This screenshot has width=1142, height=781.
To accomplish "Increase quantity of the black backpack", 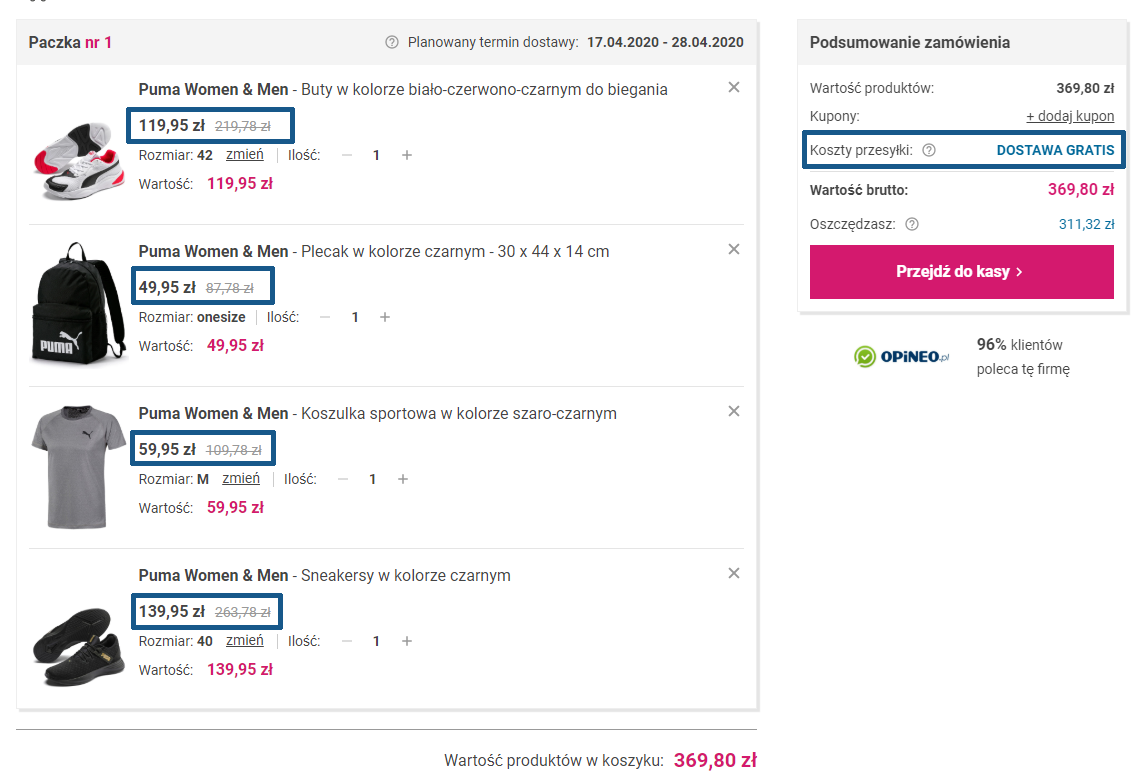I will tap(385, 317).
